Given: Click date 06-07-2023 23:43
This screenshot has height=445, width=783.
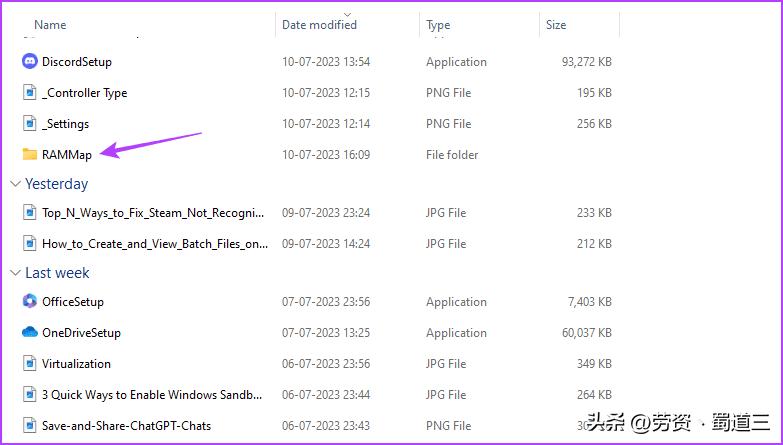Looking at the screenshot, I should coord(326,426).
